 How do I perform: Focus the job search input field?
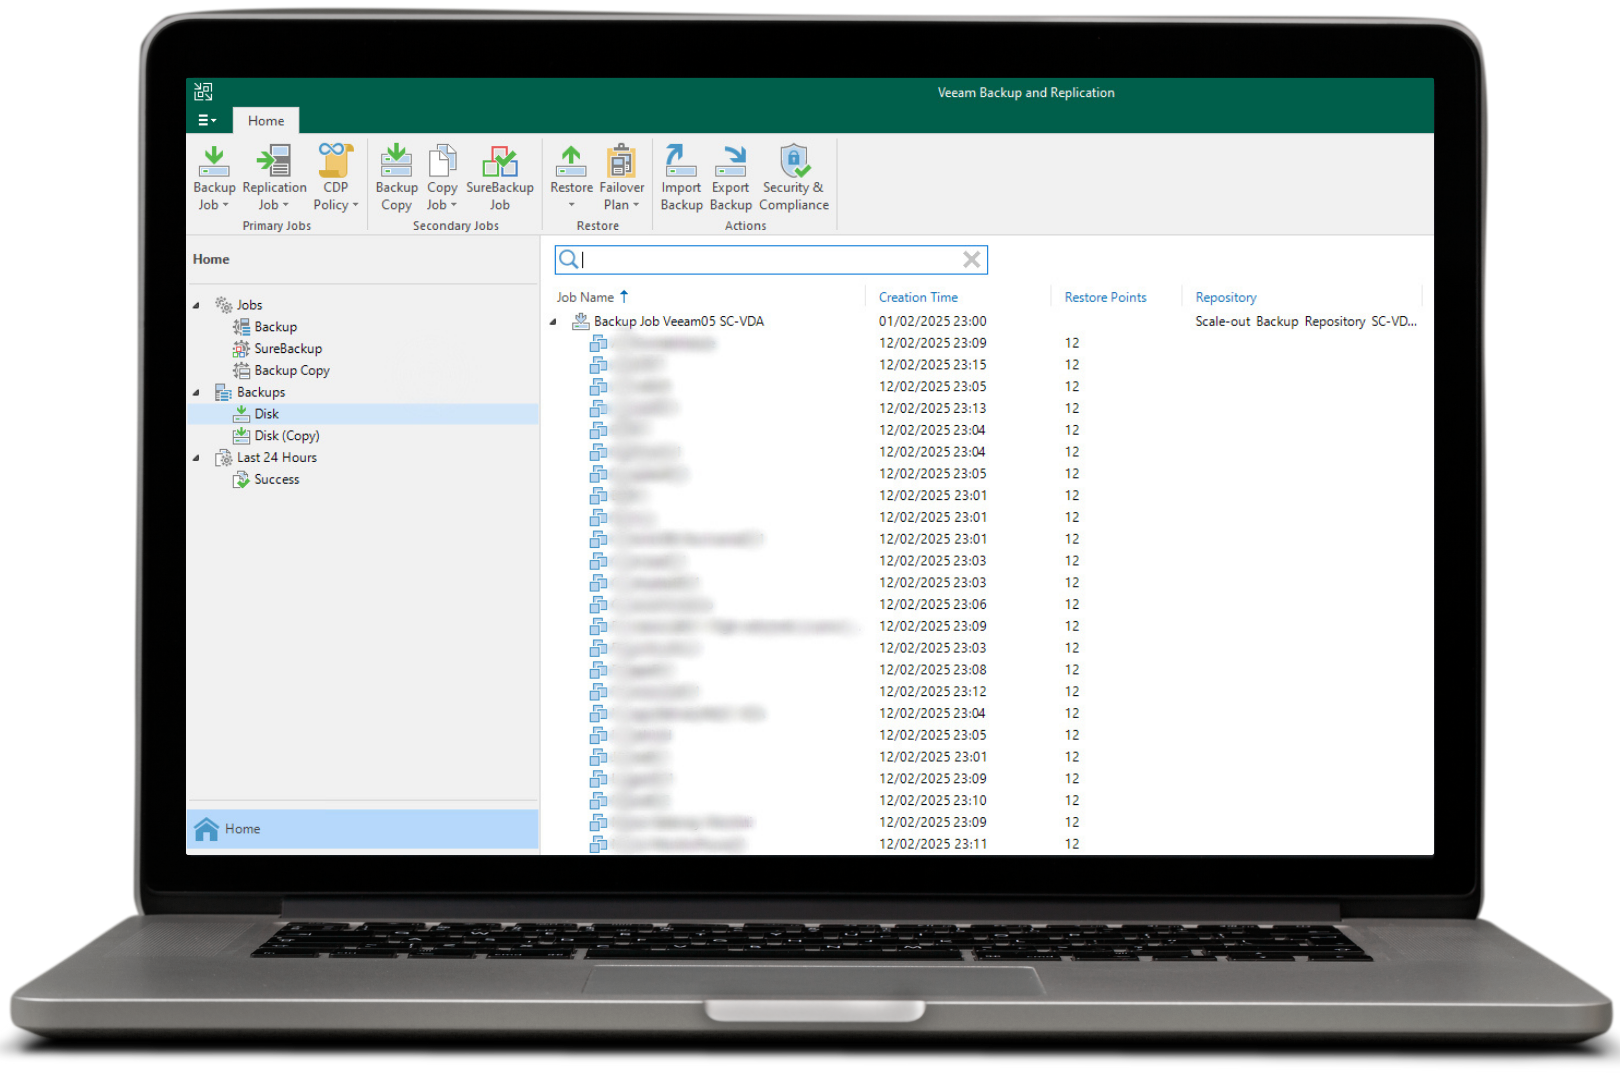click(x=771, y=260)
